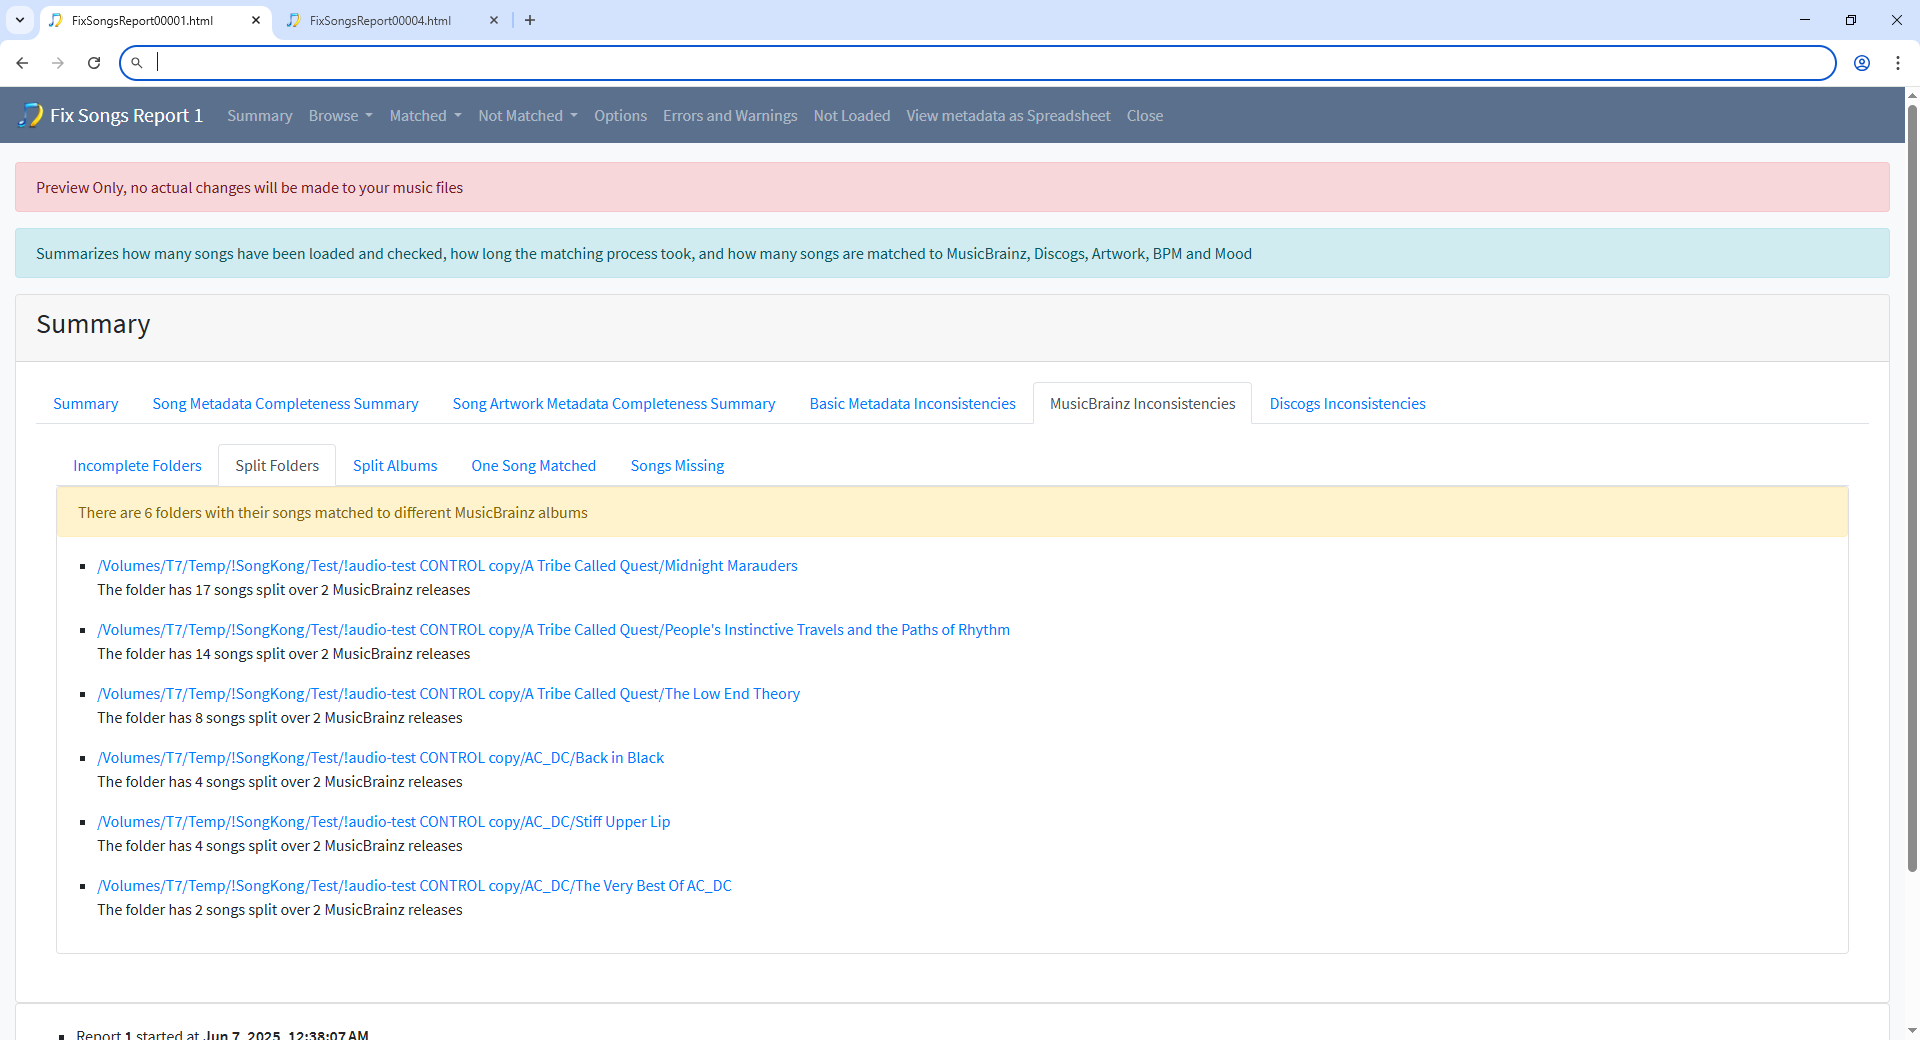Expand the Browse dropdown menu

point(341,116)
